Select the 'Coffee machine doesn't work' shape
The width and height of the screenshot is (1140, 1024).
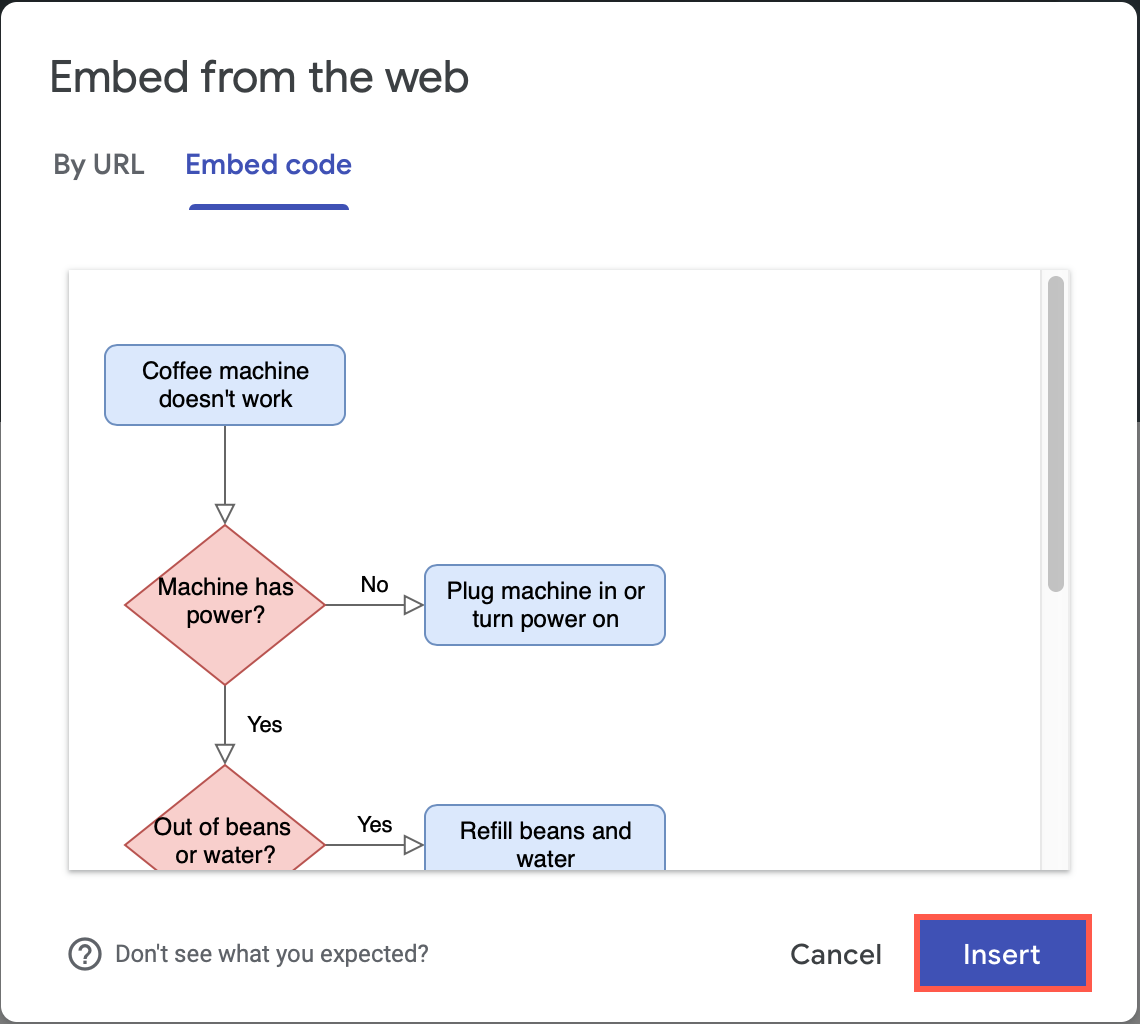click(224, 385)
